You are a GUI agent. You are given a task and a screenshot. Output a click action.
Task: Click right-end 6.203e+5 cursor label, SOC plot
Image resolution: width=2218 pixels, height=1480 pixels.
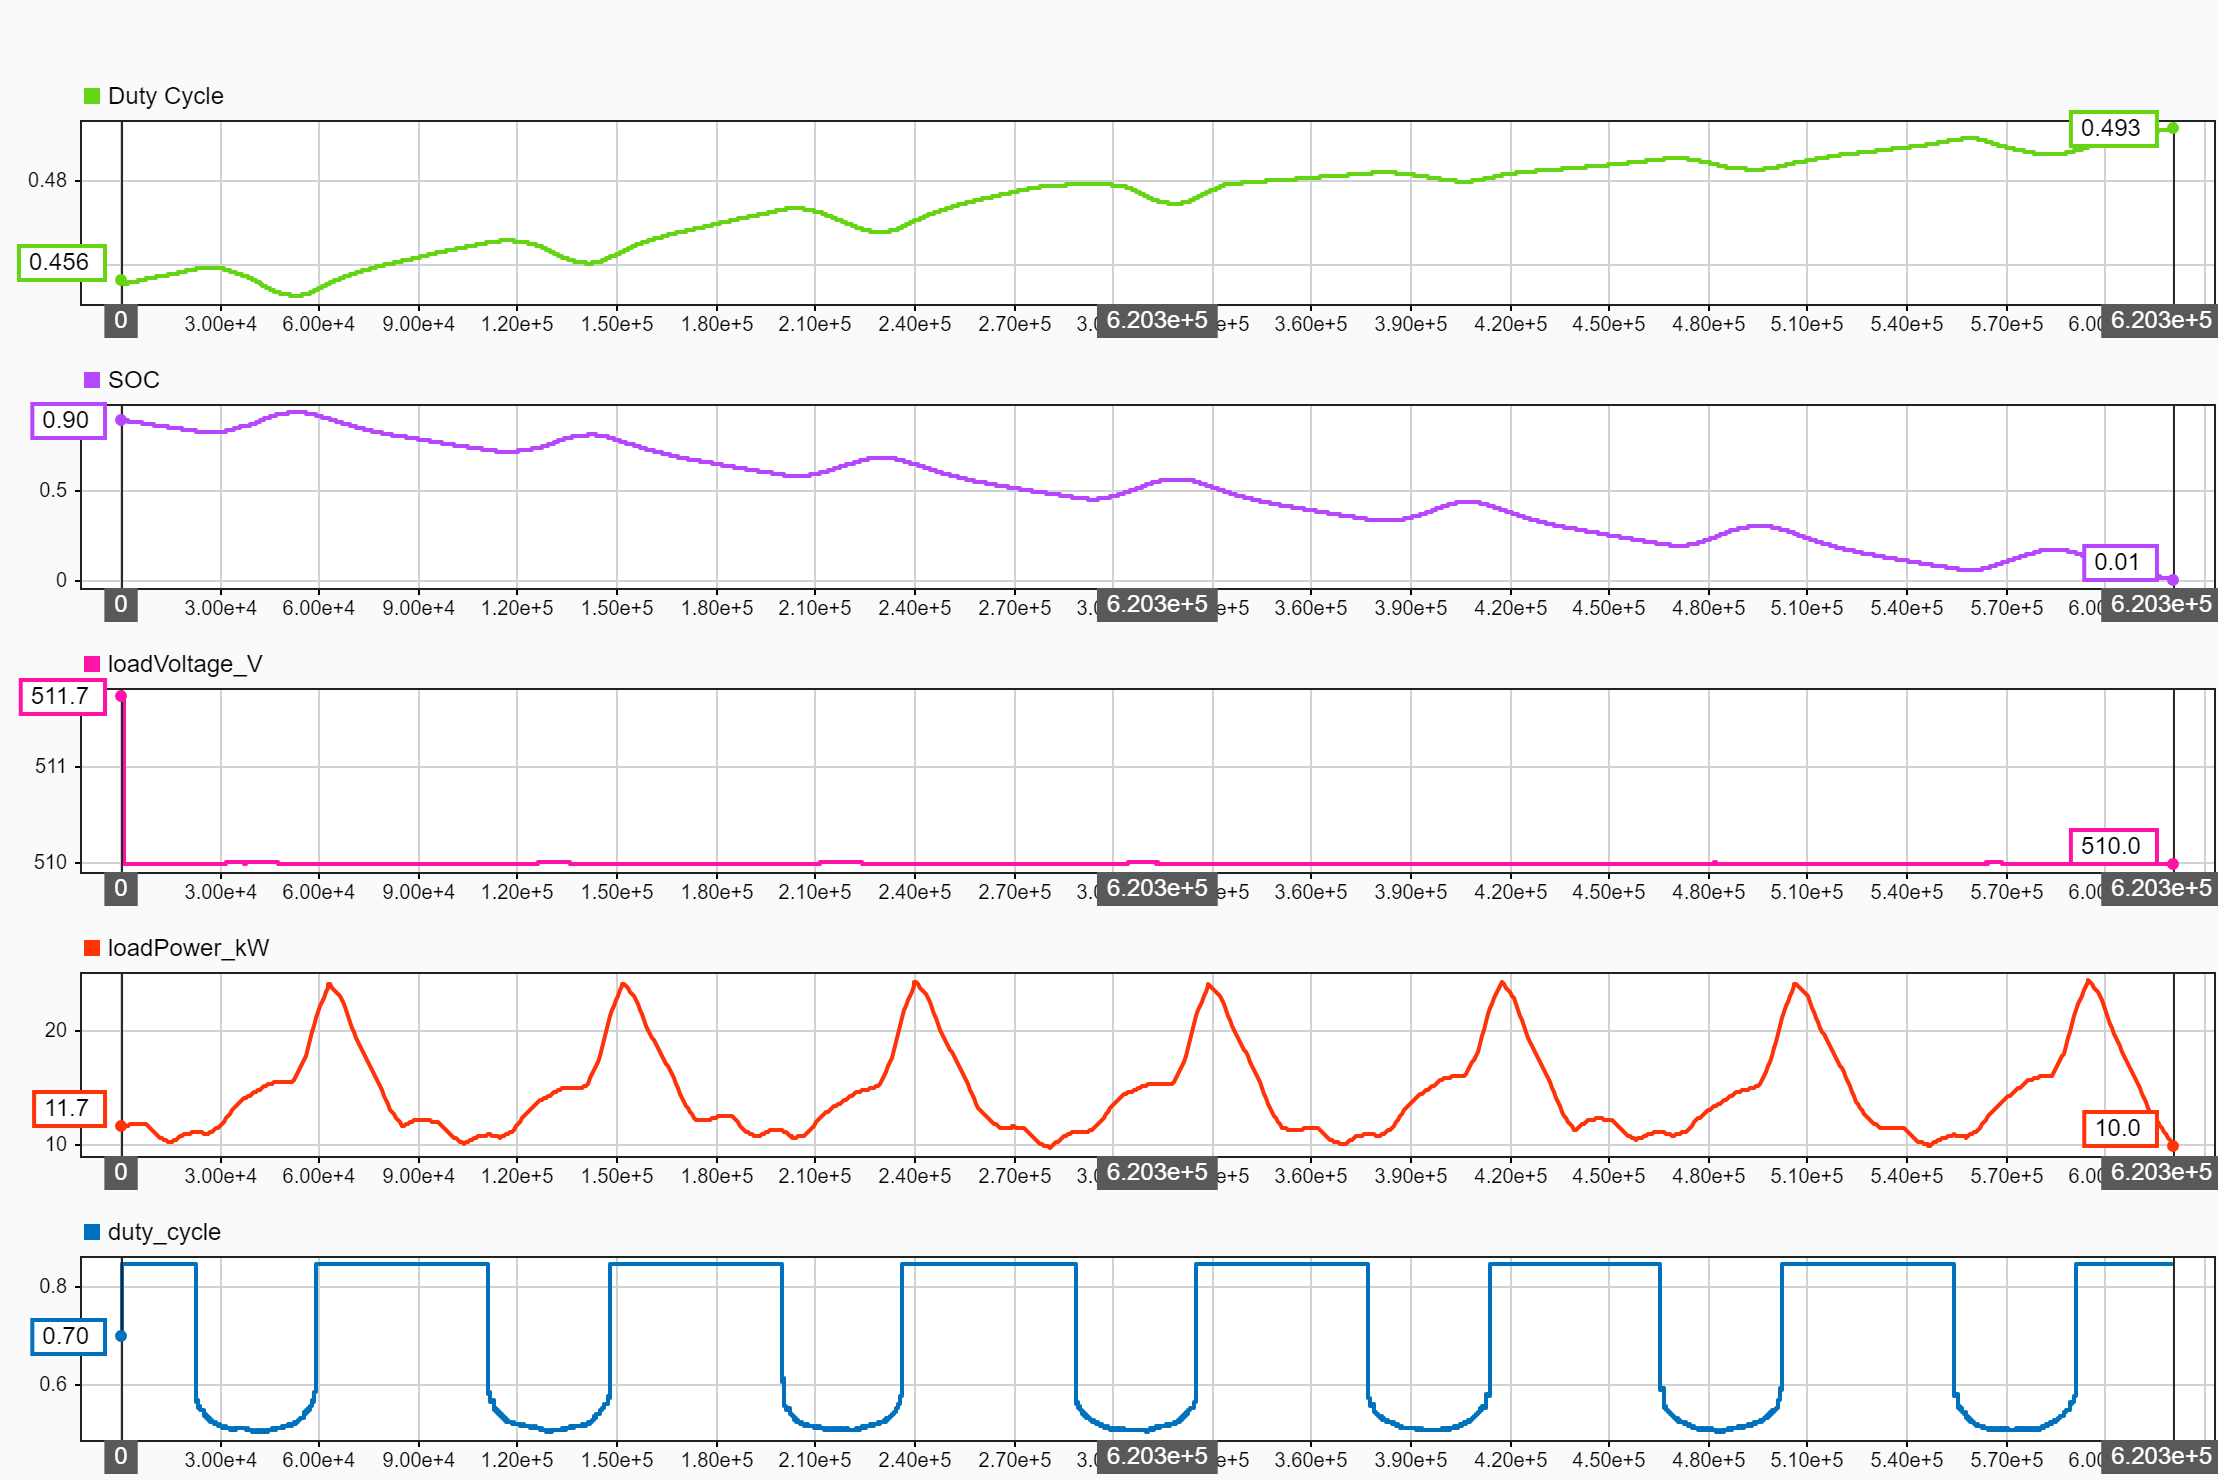[x=2160, y=605]
